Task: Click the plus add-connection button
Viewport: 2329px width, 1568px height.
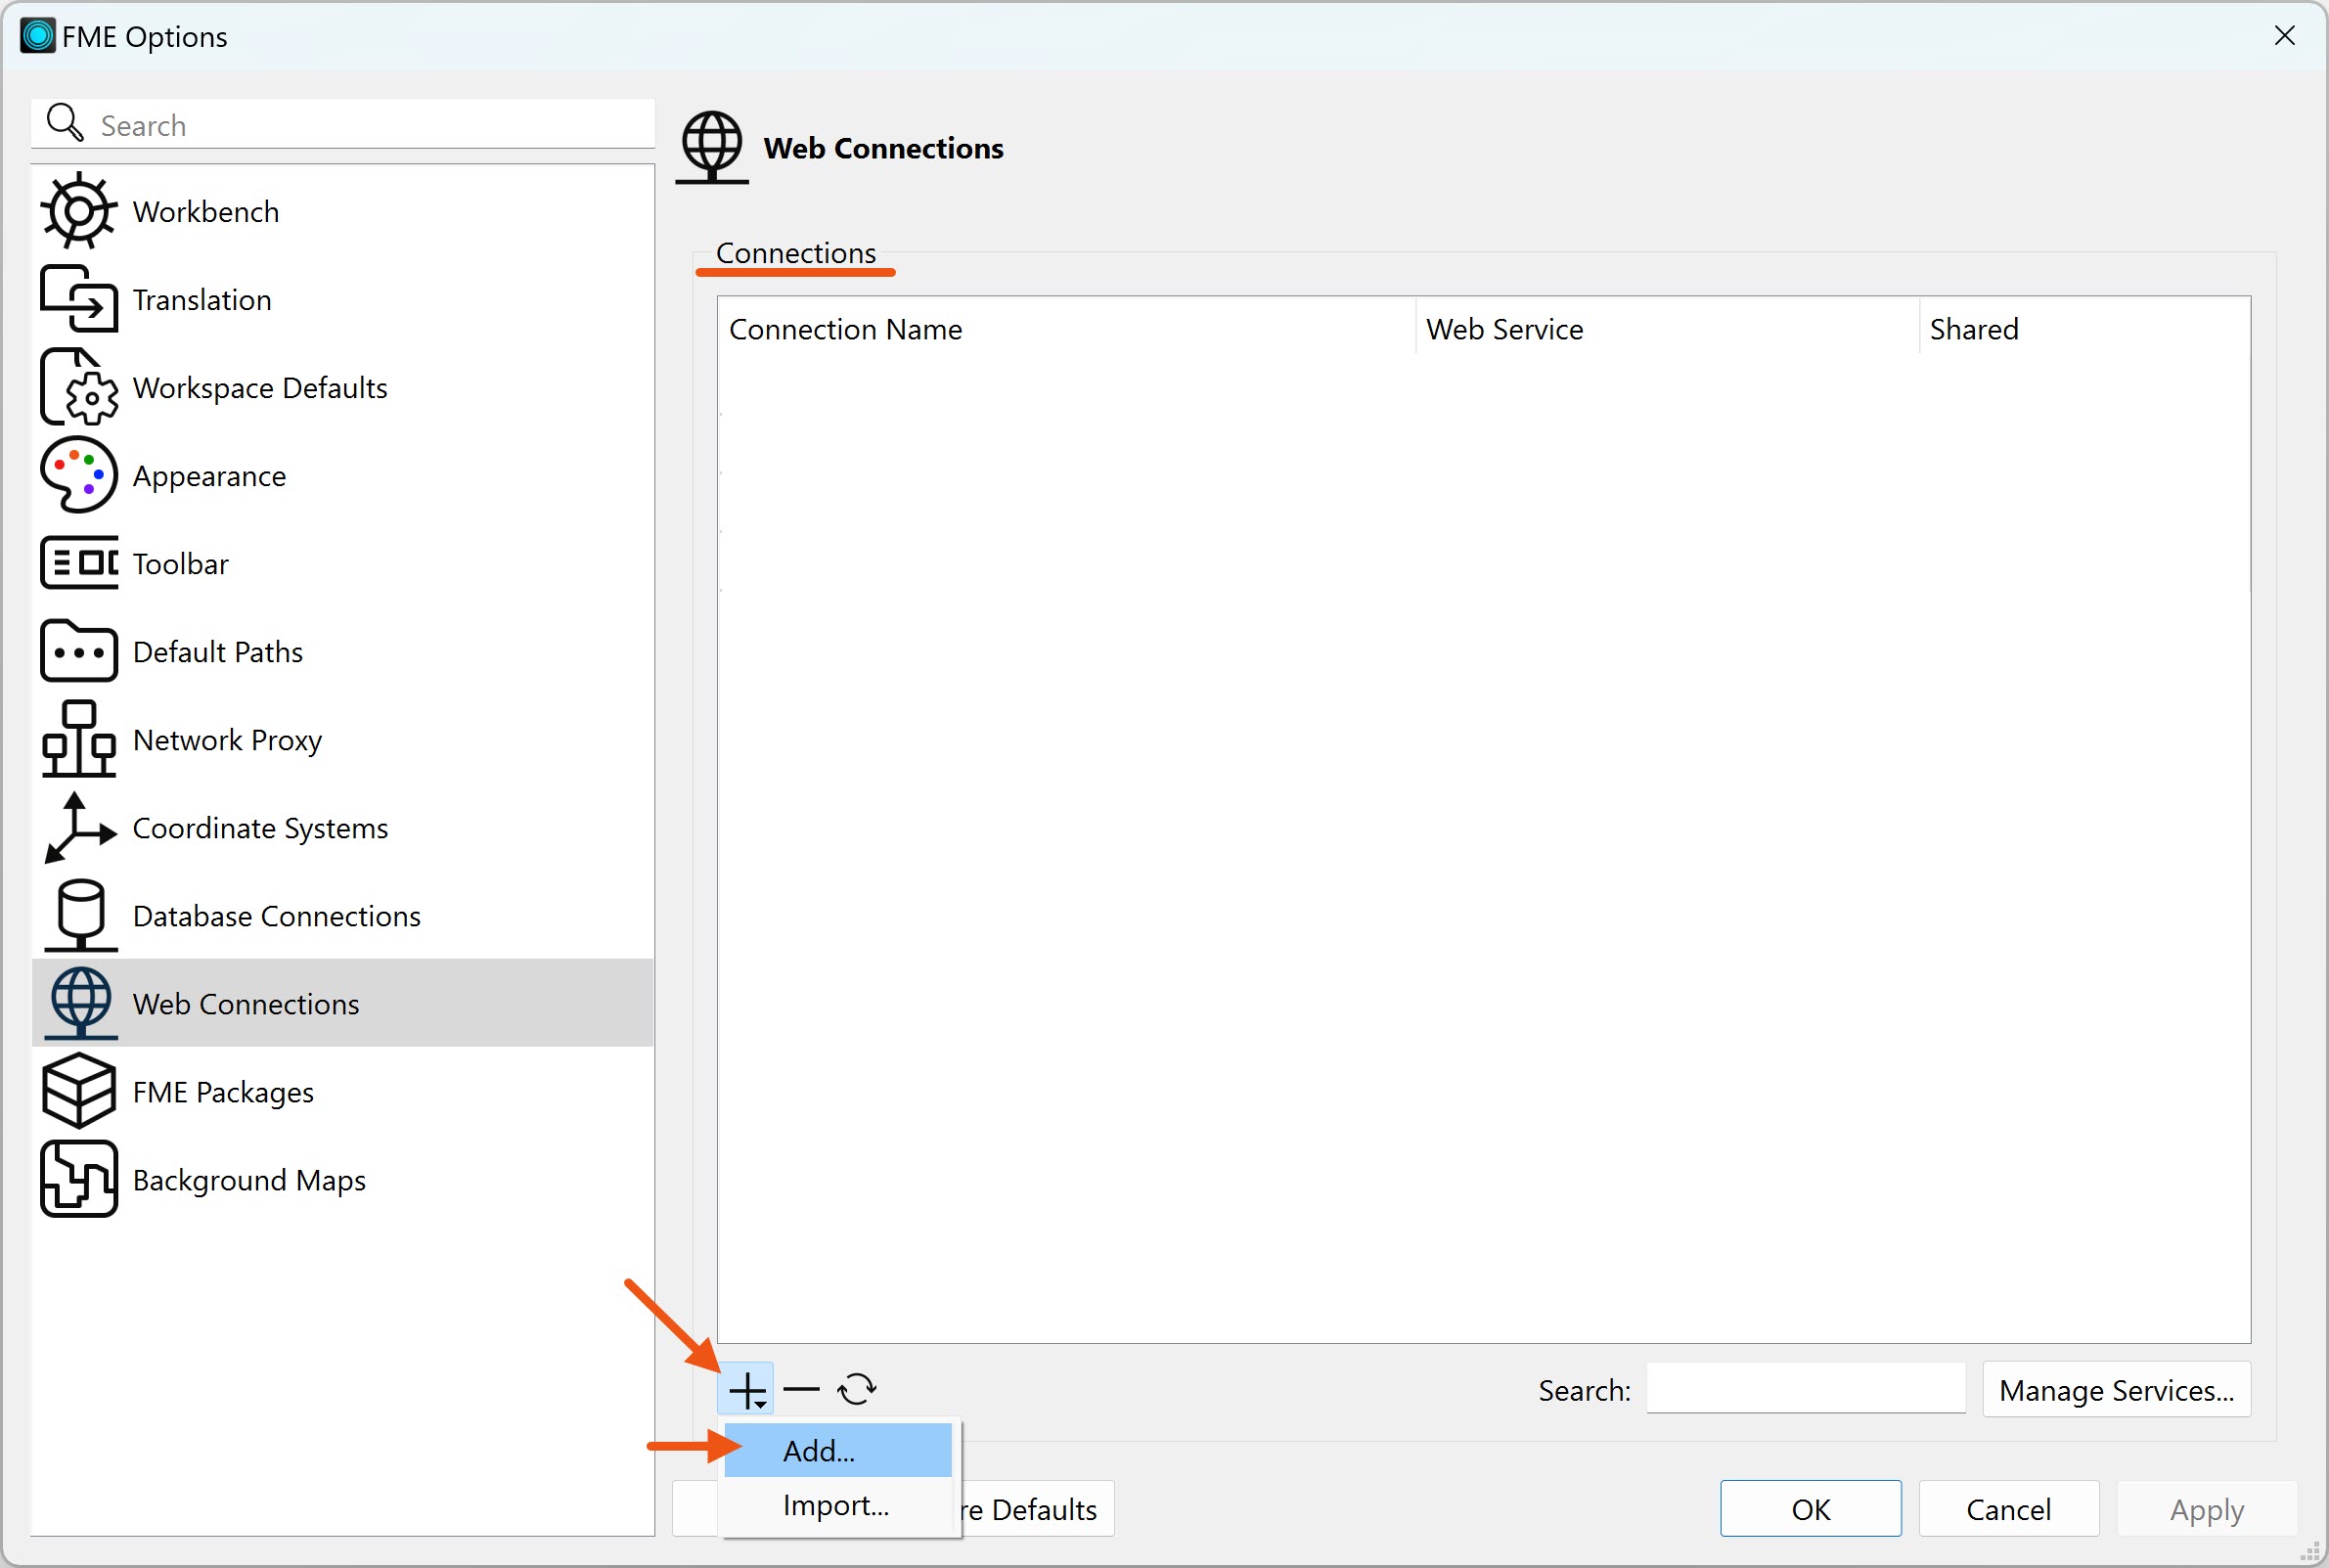Action: 746,1389
